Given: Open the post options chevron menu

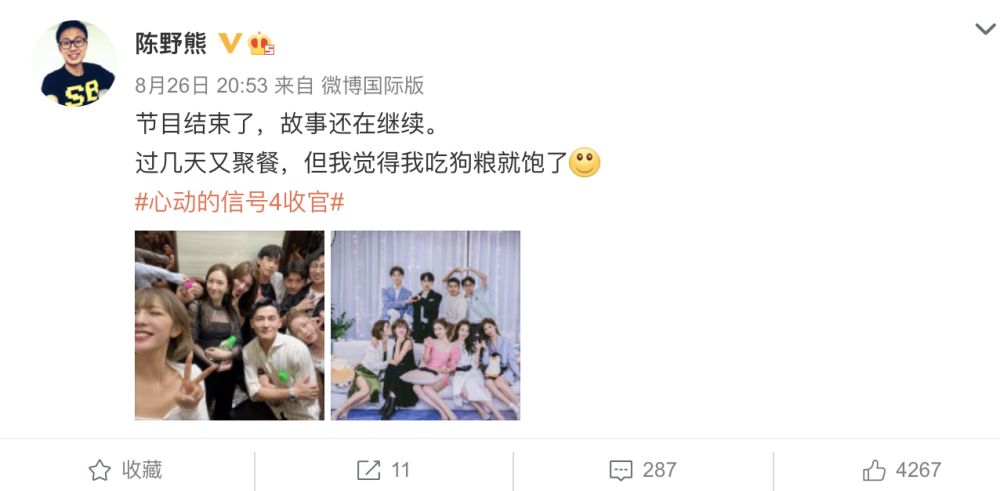Looking at the screenshot, I should (985, 29).
